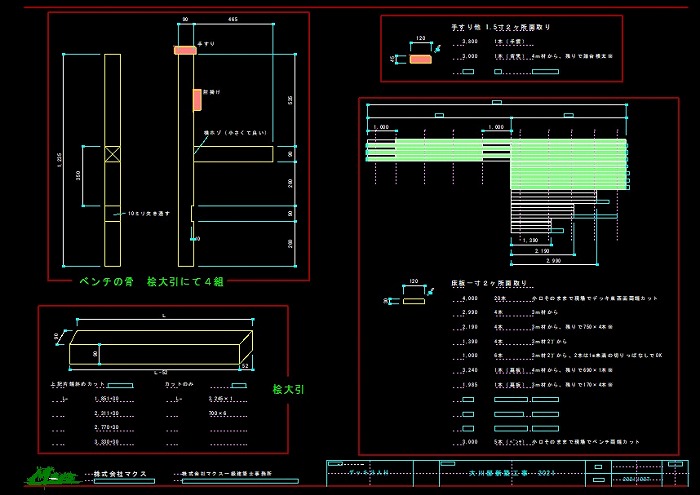
Task: Click the '大川邸新築工事' title block text
Action: tap(499, 473)
